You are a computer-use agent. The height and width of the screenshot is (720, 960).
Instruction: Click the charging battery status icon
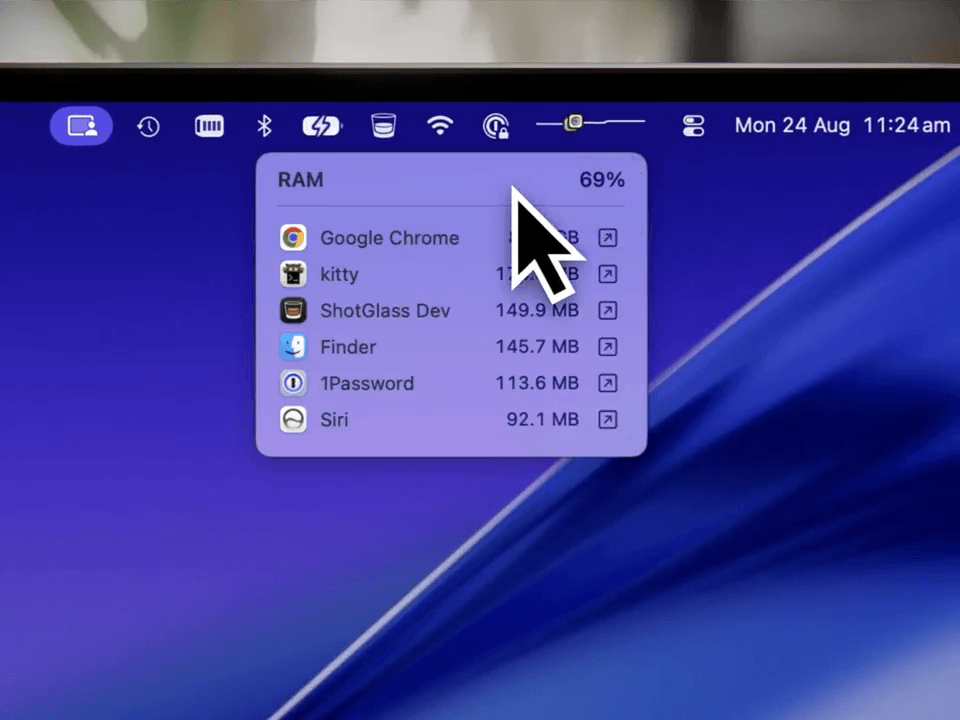coord(322,127)
